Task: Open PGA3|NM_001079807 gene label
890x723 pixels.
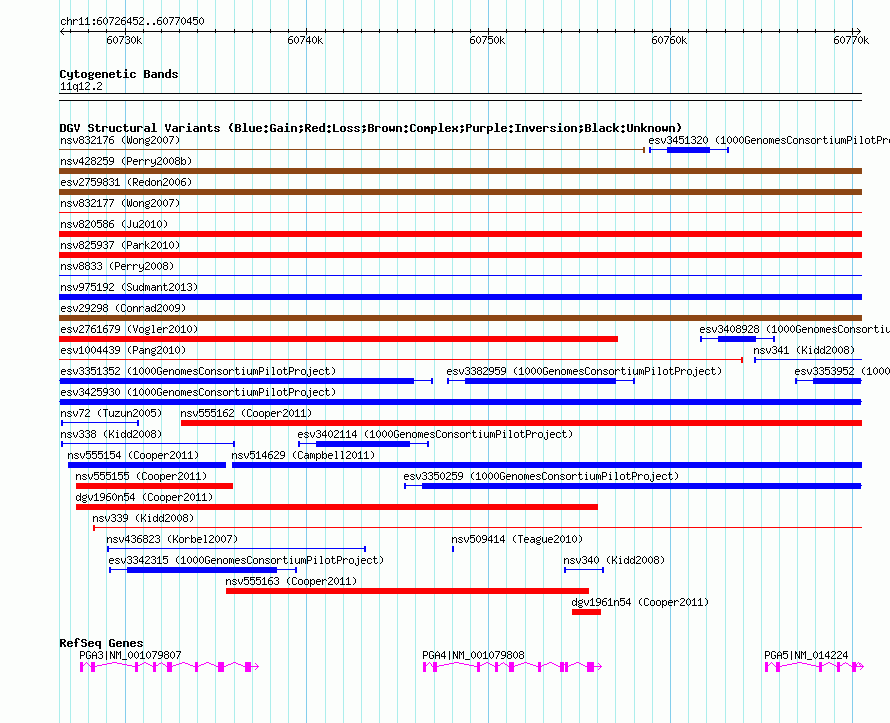Action: pos(131,655)
